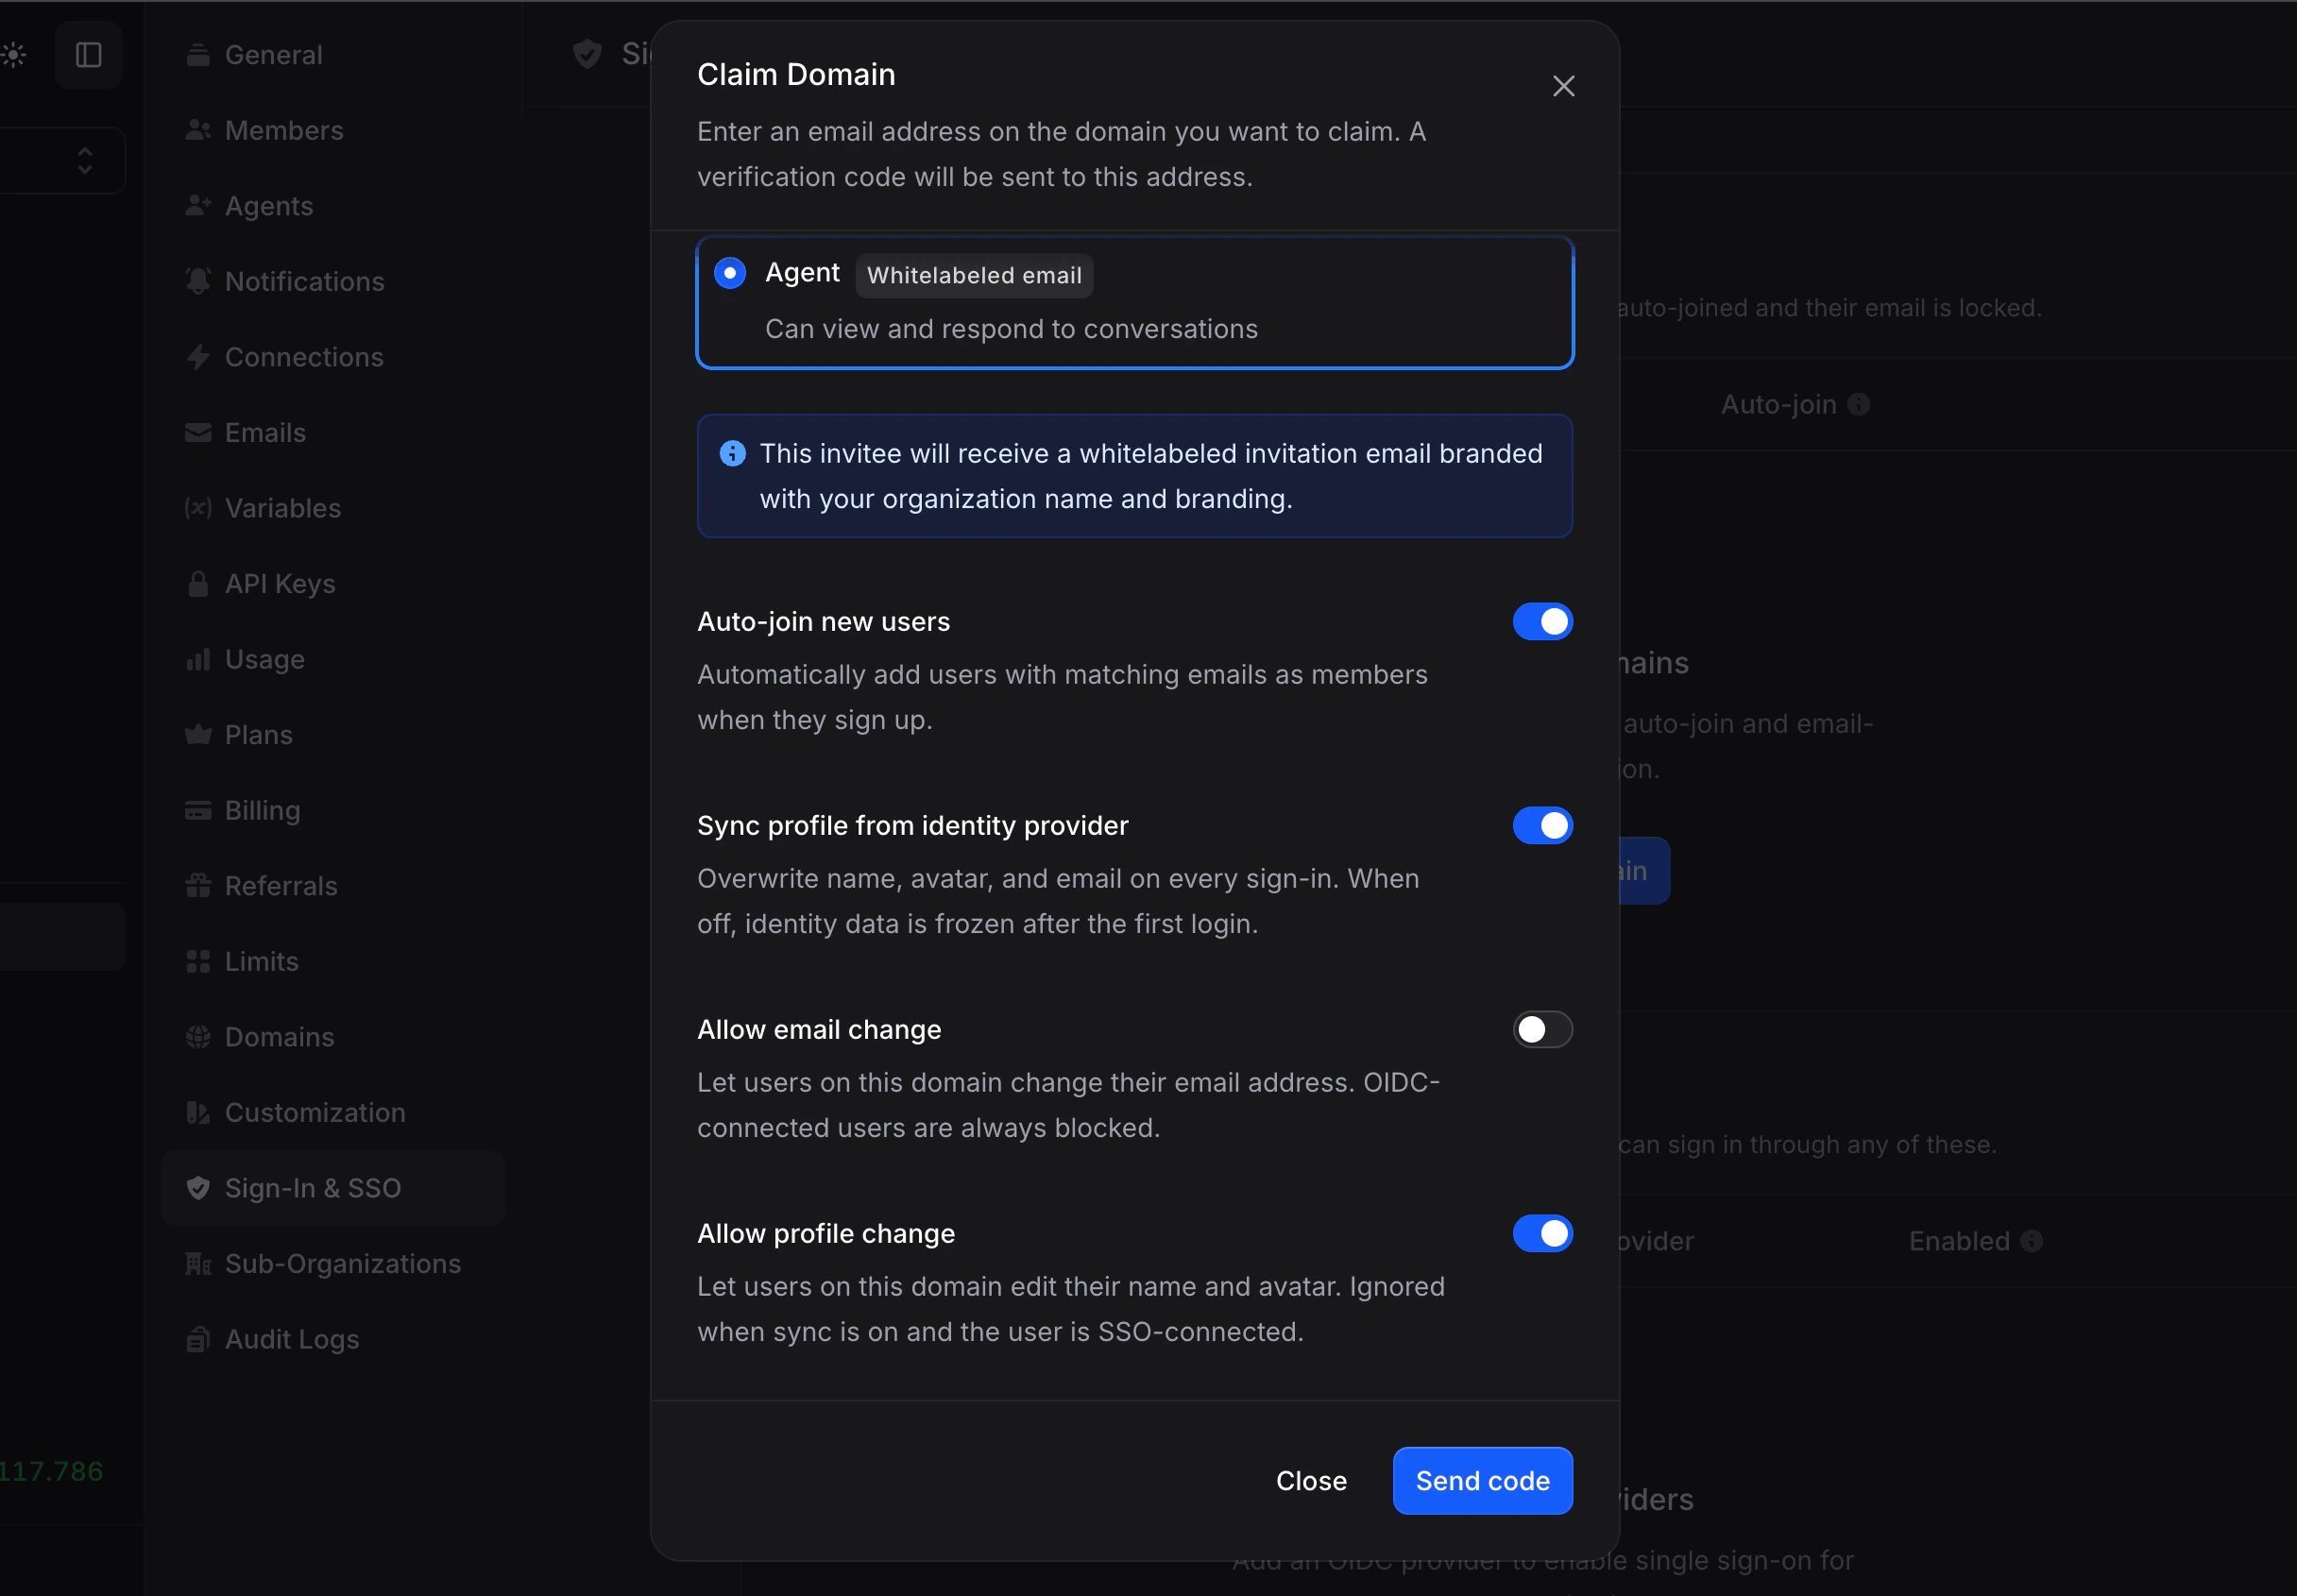Disable Auto-join new users

click(x=1541, y=621)
